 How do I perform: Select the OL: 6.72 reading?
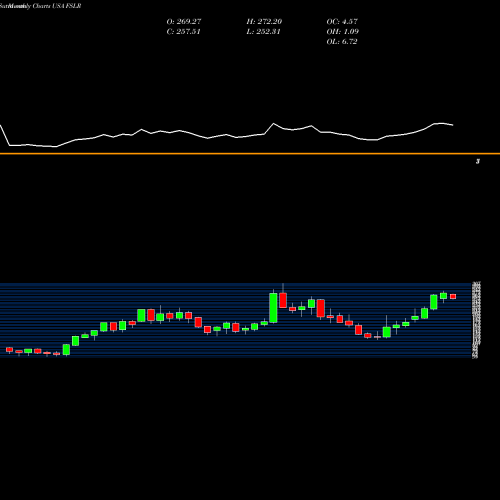[x=342, y=42]
